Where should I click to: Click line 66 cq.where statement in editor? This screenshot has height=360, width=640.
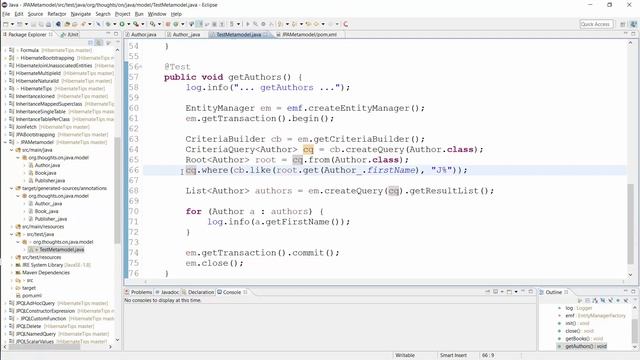click(x=327, y=170)
